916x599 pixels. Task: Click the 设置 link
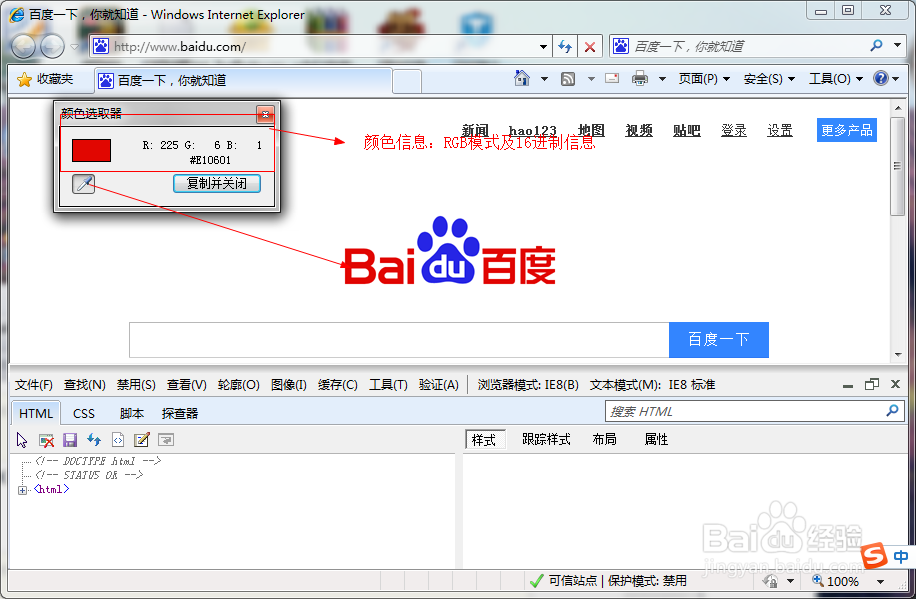click(x=780, y=130)
